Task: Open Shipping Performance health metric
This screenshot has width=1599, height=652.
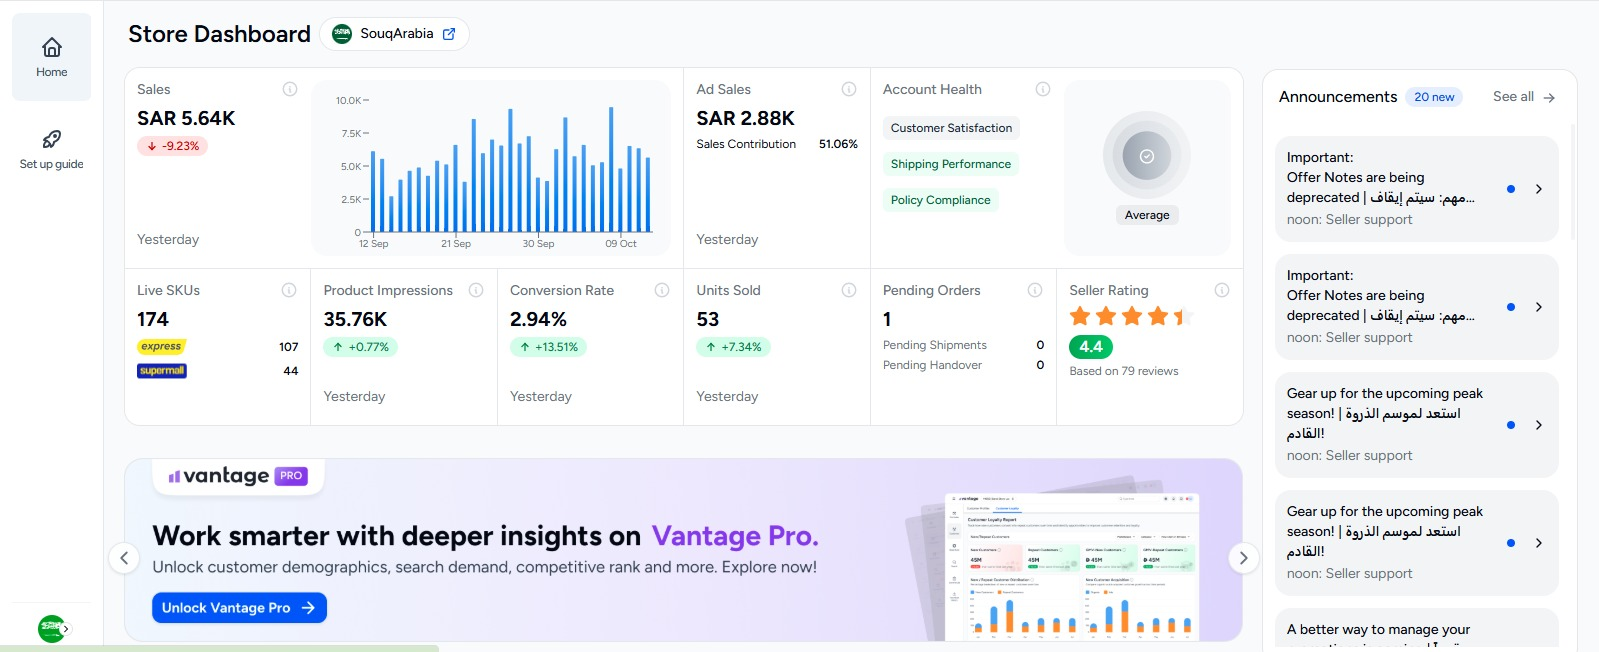Action: coord(950,164)
